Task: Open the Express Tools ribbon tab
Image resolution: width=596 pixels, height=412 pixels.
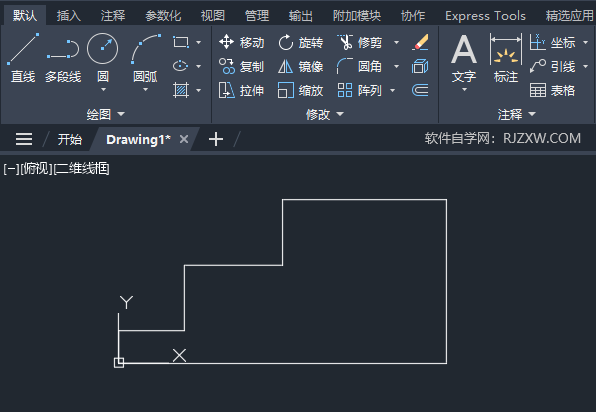Action: [485, 16]
